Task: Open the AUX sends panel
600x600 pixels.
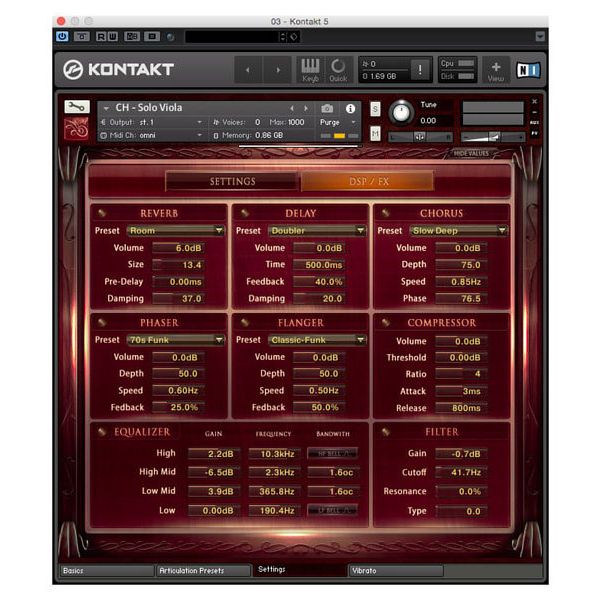Action: point(534,122)
